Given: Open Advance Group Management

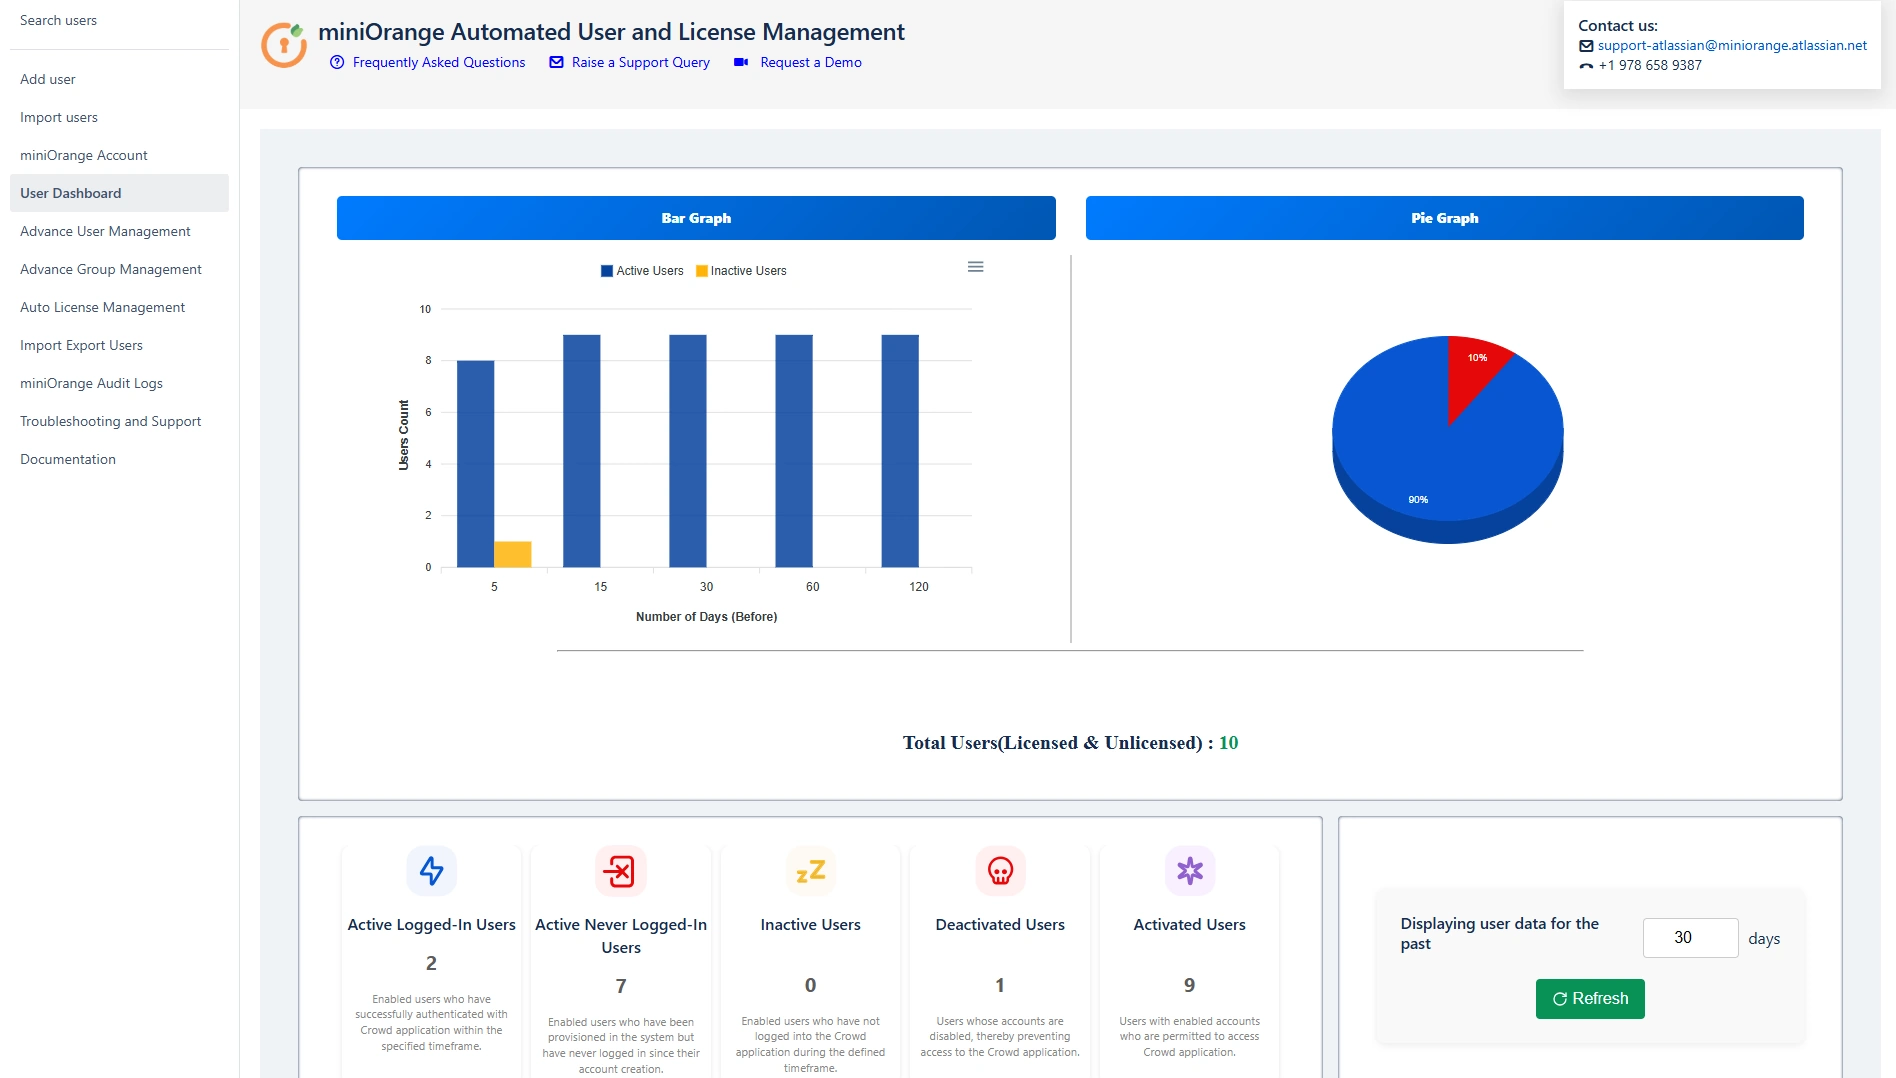Looking at the screenshot, I should pyautogui.click(x=119, y=269).
